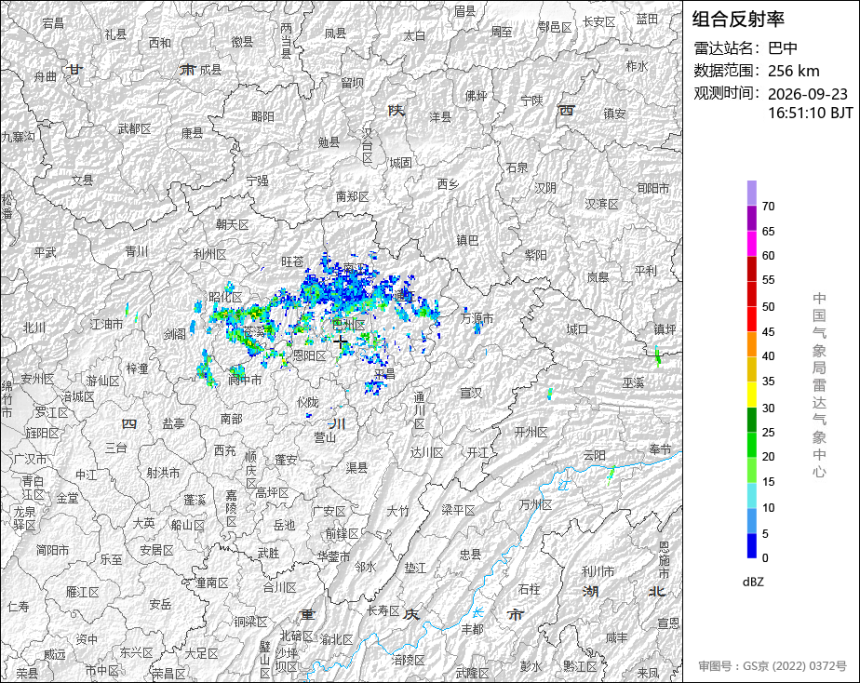The image size is (860, 683).
Task: Click the 略阳 county label
Action: (262, 116)
